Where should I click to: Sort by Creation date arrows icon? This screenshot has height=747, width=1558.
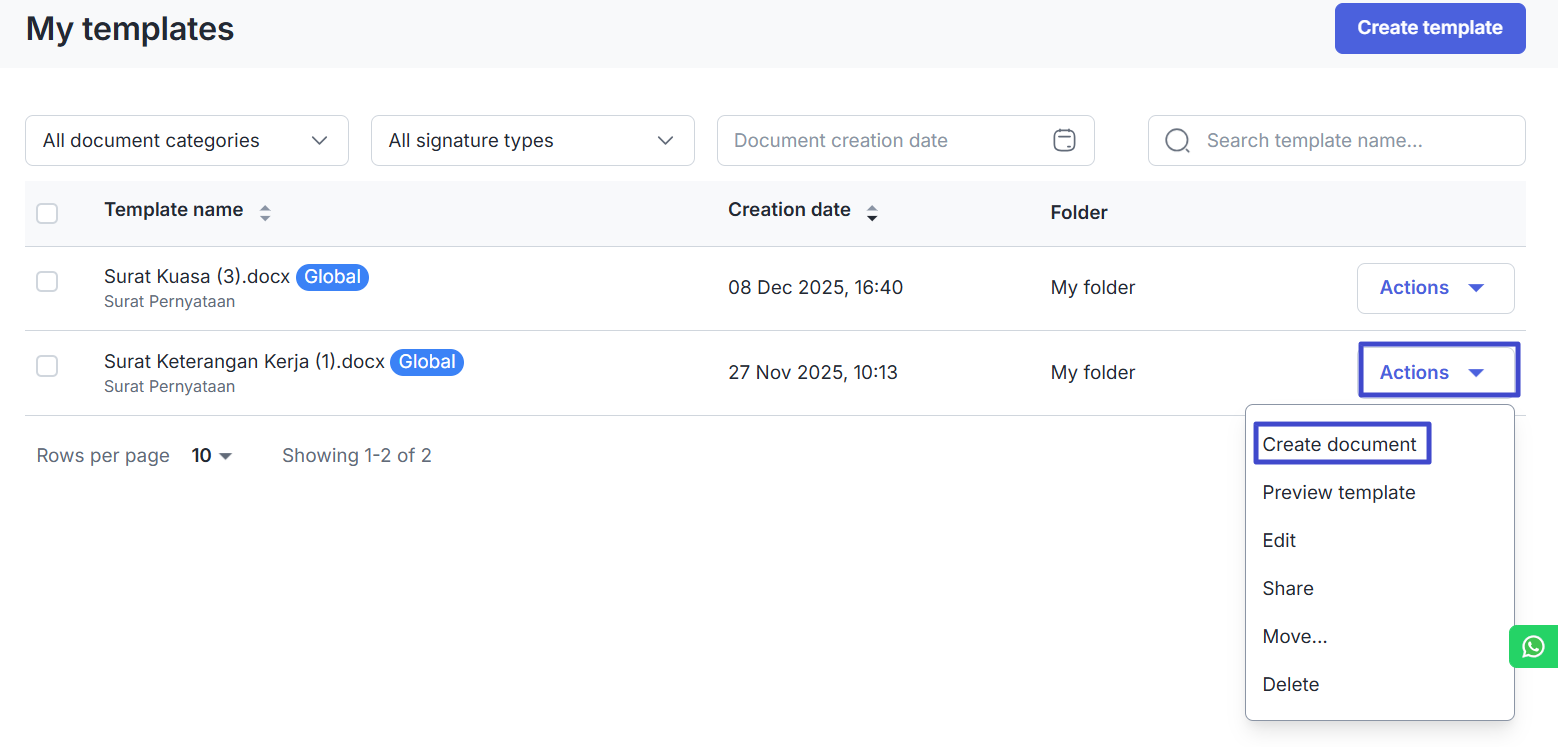(872, 212)
